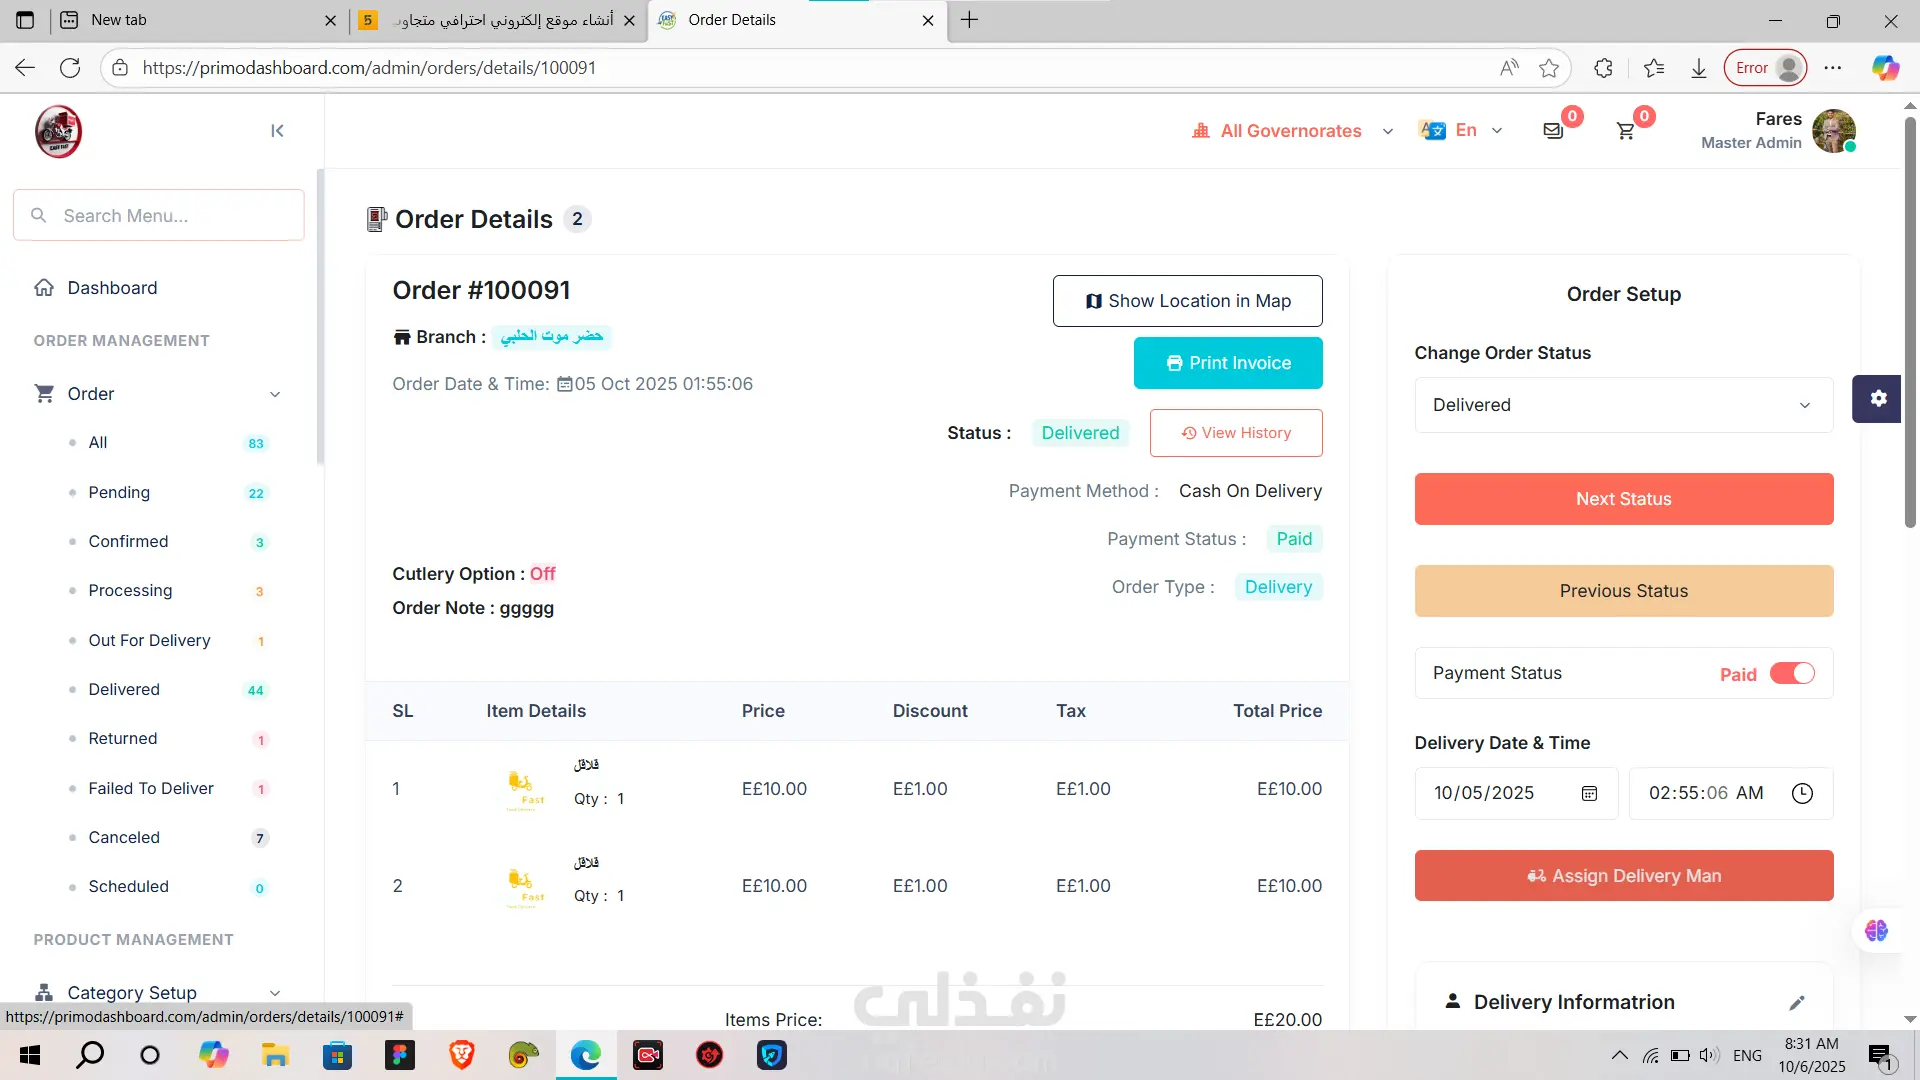Viewport: 1920px width, 1080px height.
Task: Click the brain AI assistant icon
Action: (x=1876, y=931)
